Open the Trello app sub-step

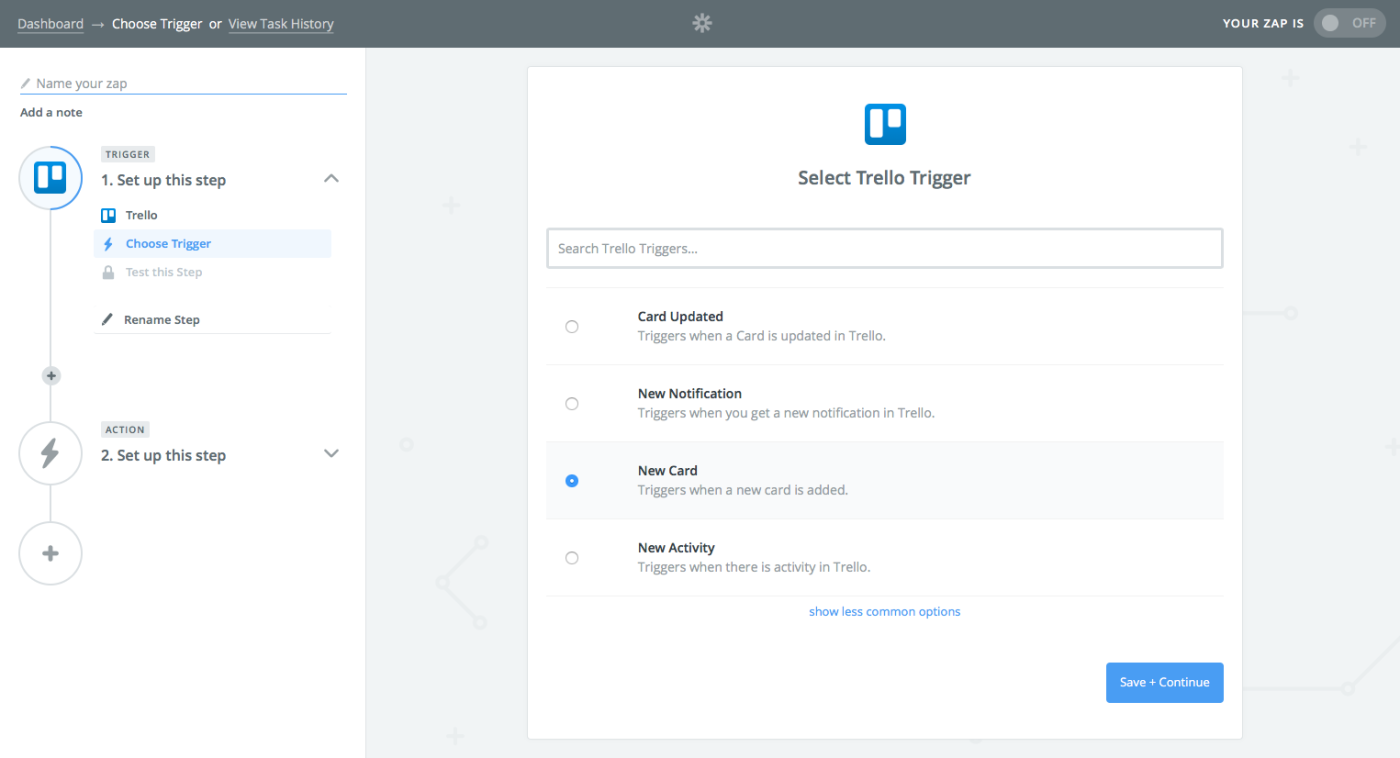click(x=212, y=215)
